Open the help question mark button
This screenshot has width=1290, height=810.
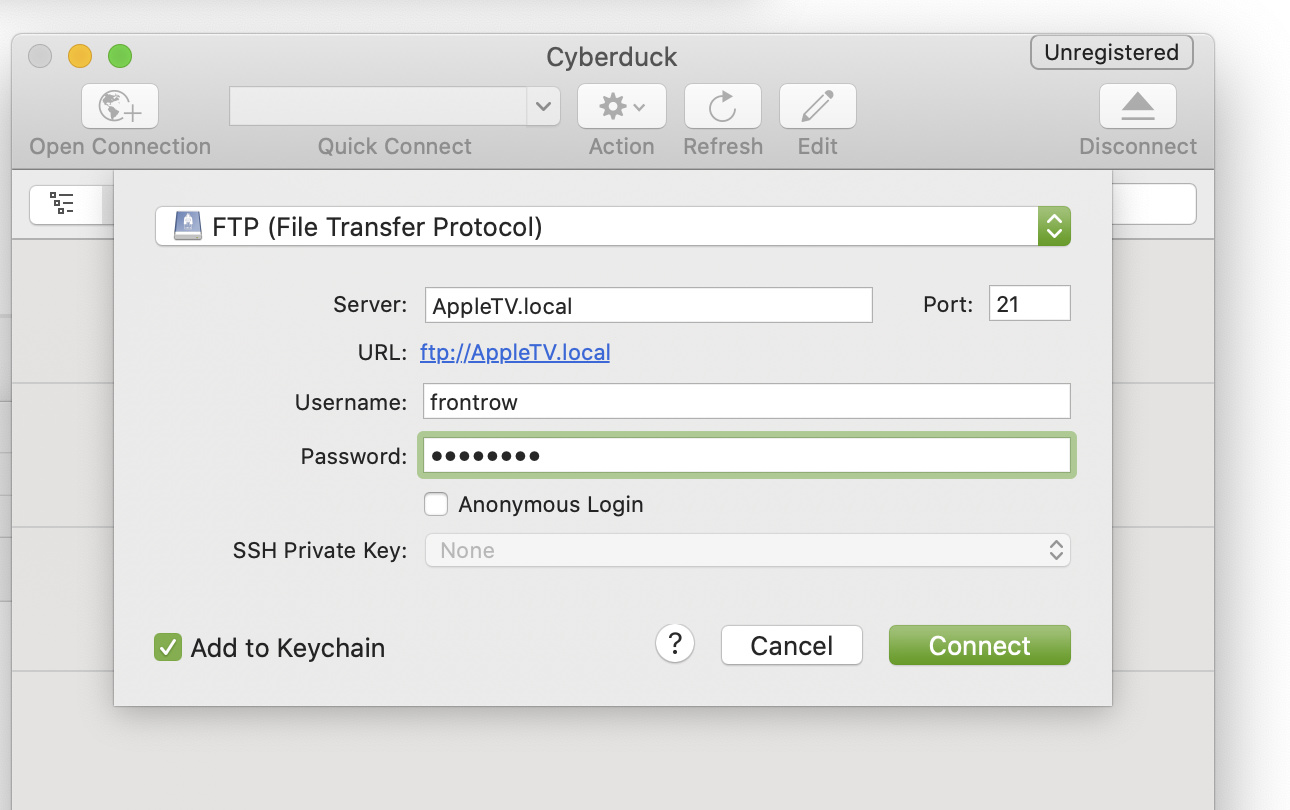(675, 644)
